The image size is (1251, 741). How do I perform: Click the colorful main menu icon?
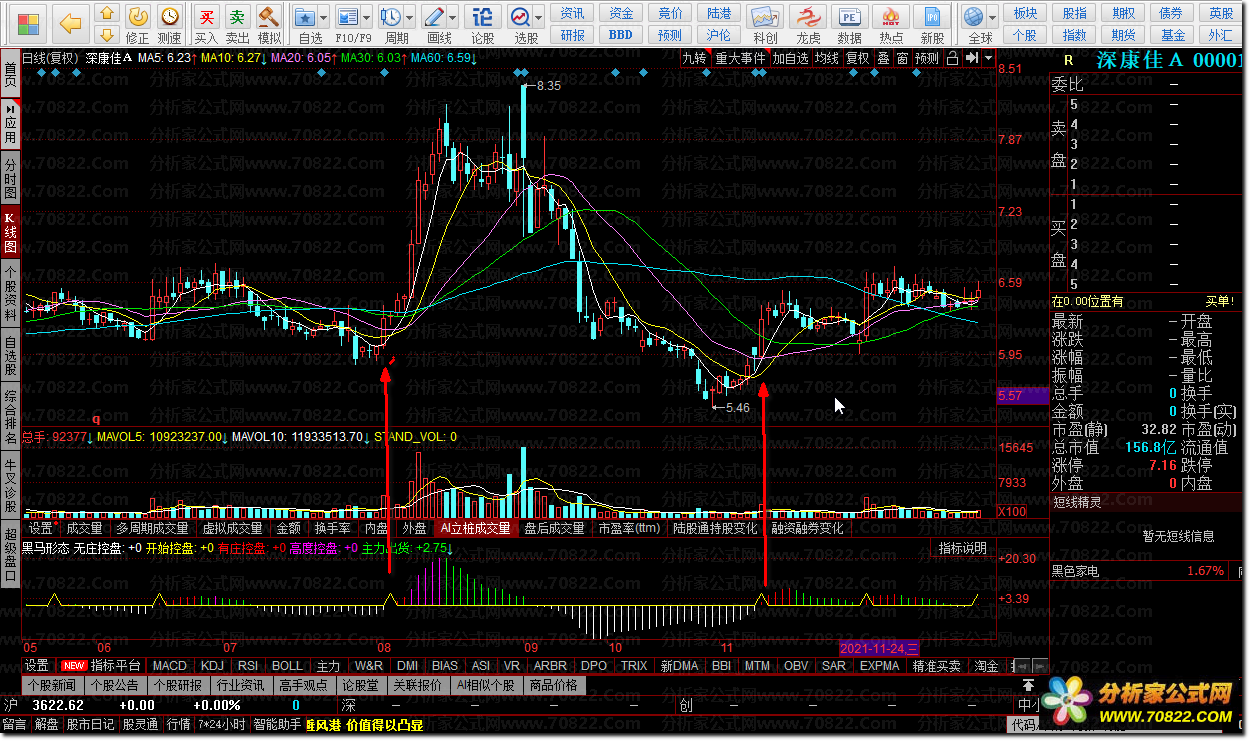[26, 22]
